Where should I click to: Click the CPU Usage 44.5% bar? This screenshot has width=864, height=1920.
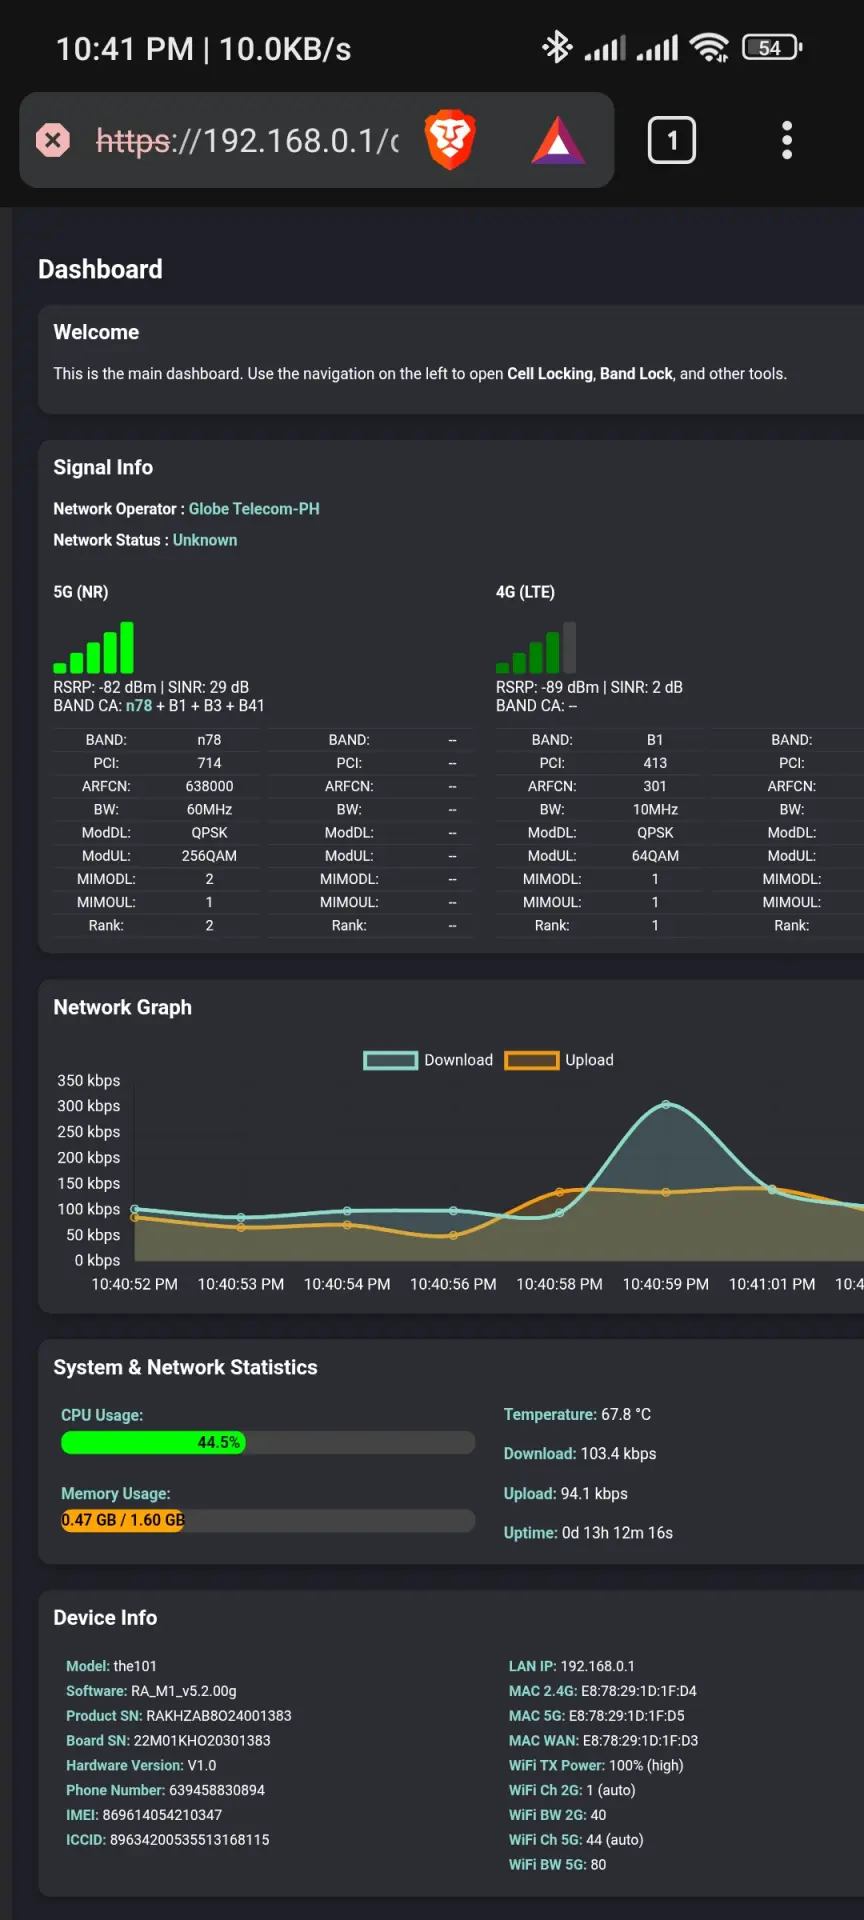coord(268,1442)
